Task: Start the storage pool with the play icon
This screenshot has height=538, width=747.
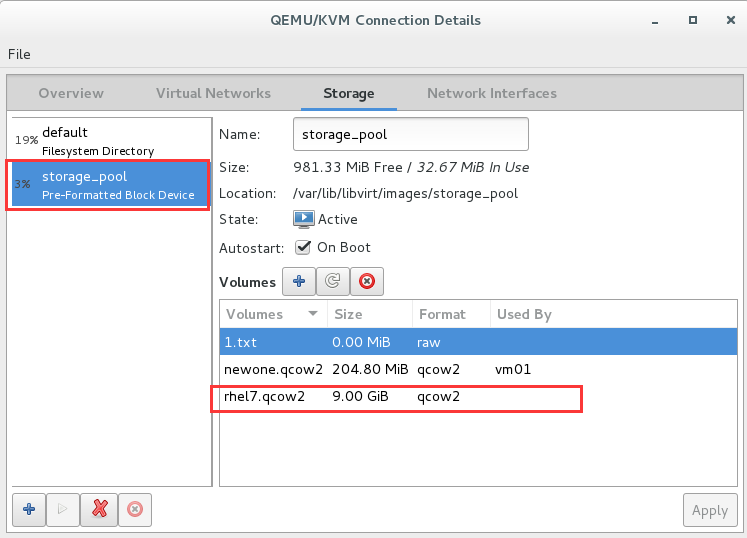Action: click(x=62, y=509)
